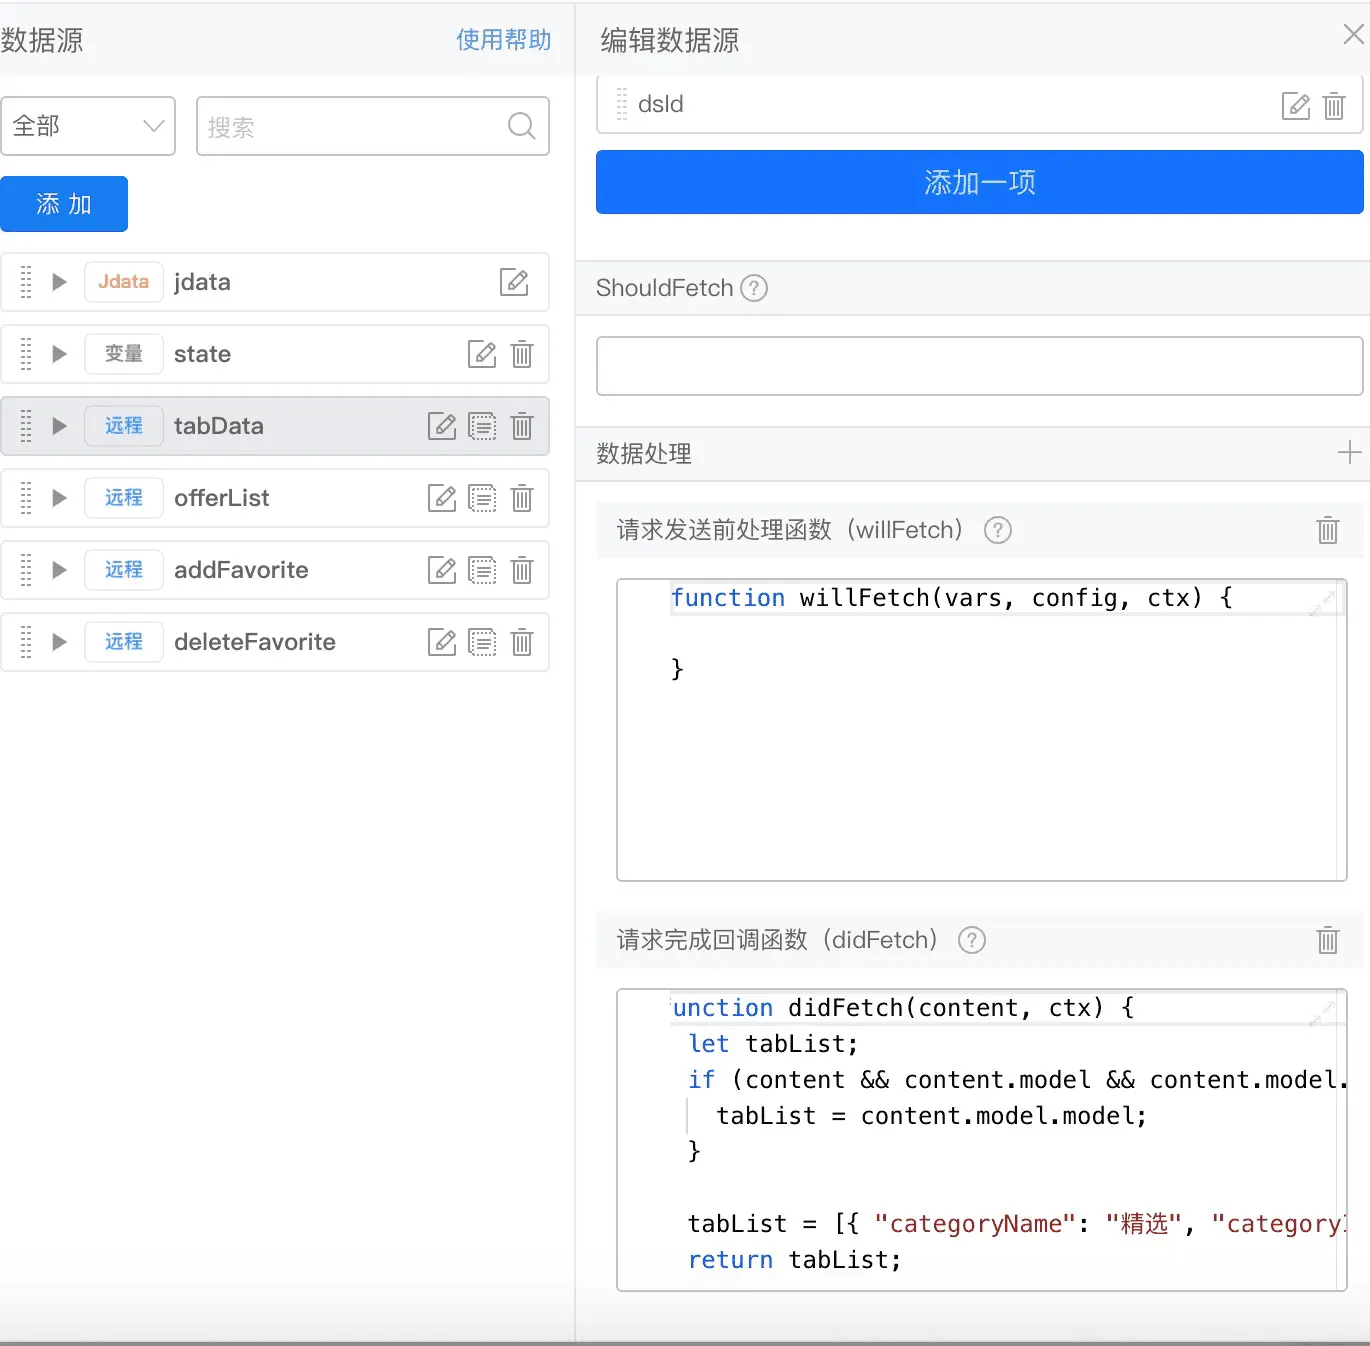Viewport: 1370px width, 1346px height.
Task: Edit the jdata data source
Action: pyautogui.click(x=514, y=282)
